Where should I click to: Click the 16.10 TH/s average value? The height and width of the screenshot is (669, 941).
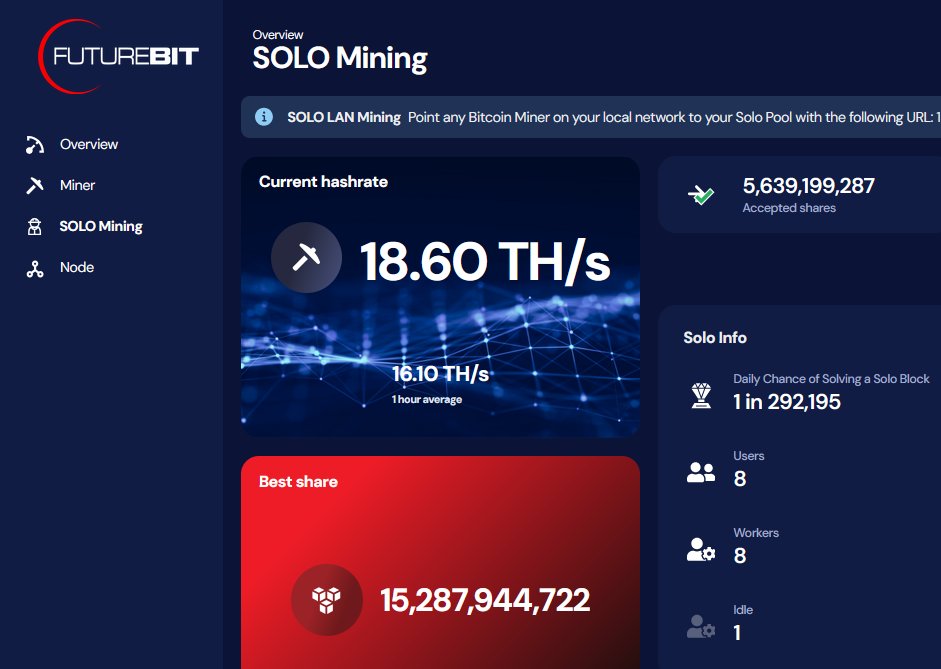coord(440,374)
